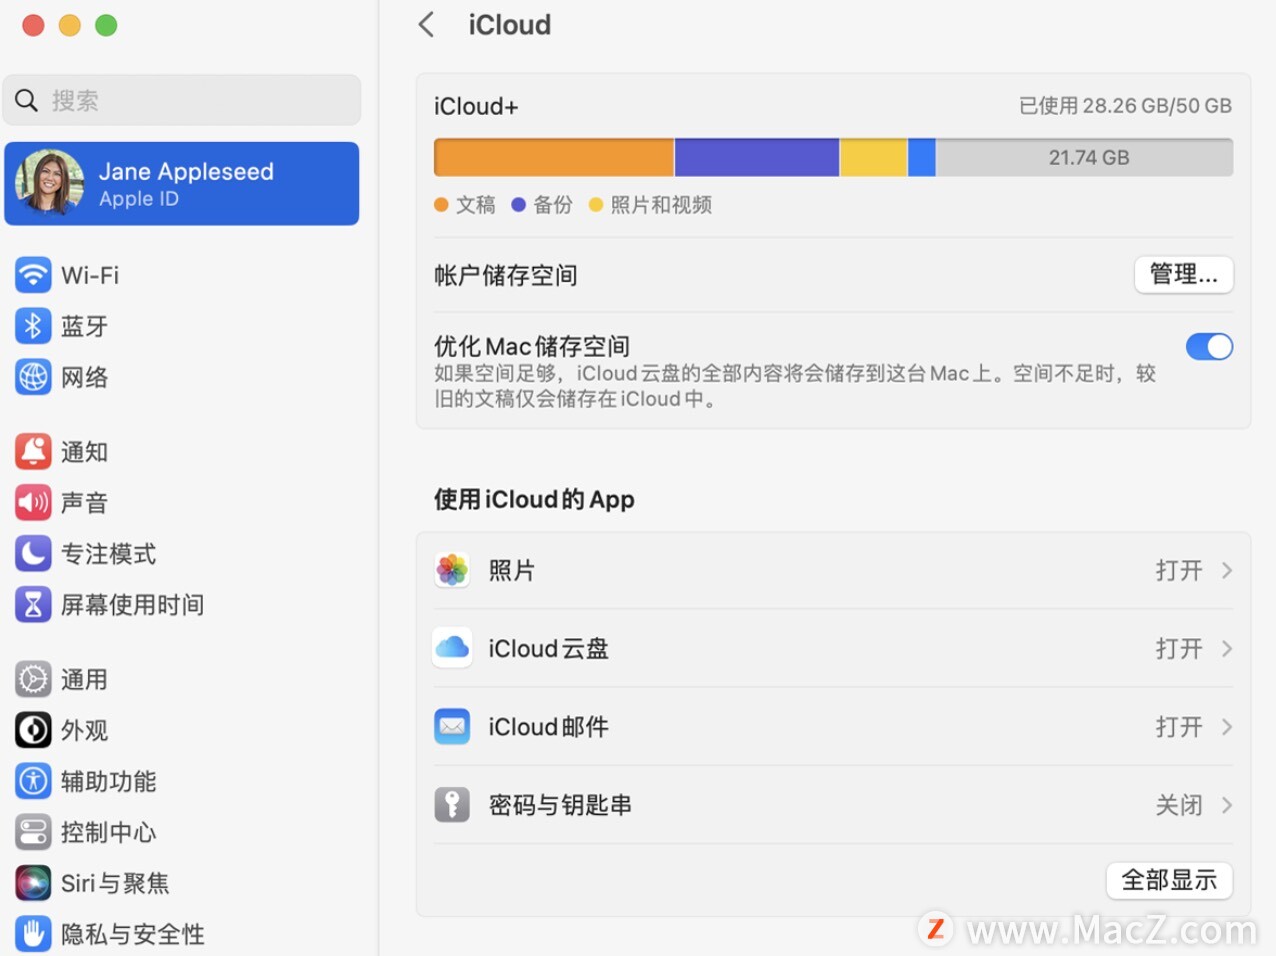Select Siri 与聚焦 in sidebar
Viewport: 1276px width, 956px height.
point(181,884)
